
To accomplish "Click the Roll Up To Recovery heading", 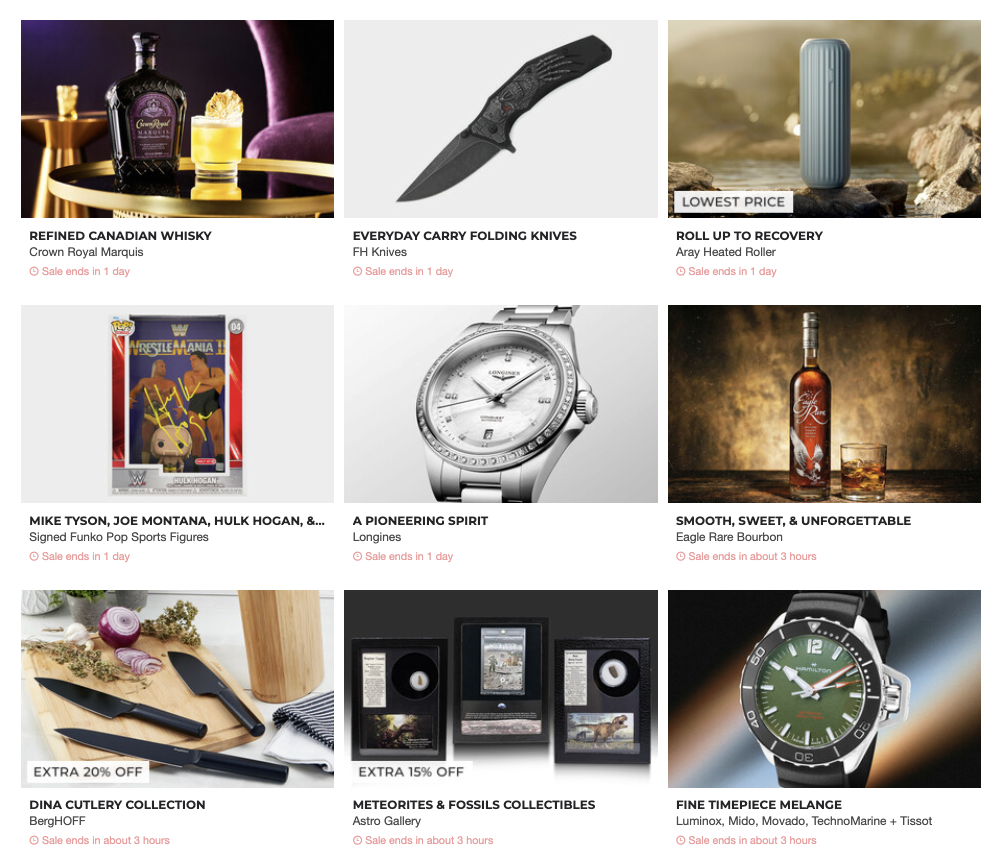I will click(749, 235).
